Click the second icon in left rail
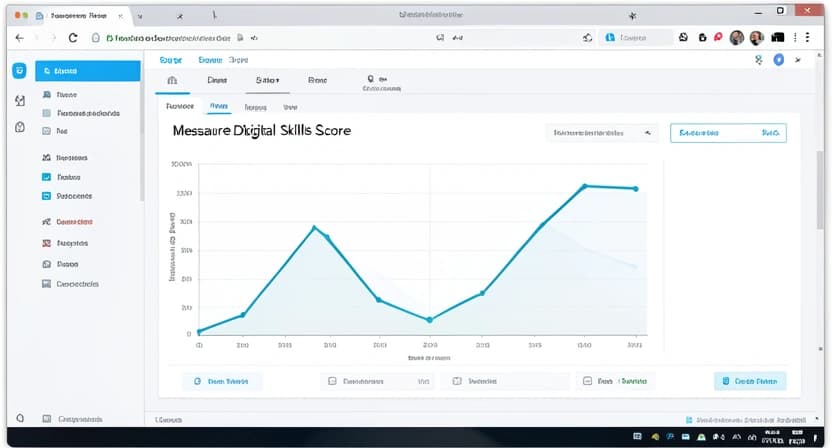Screen dimensions: 832x448 pyautogui.click(x=19, y=100)
